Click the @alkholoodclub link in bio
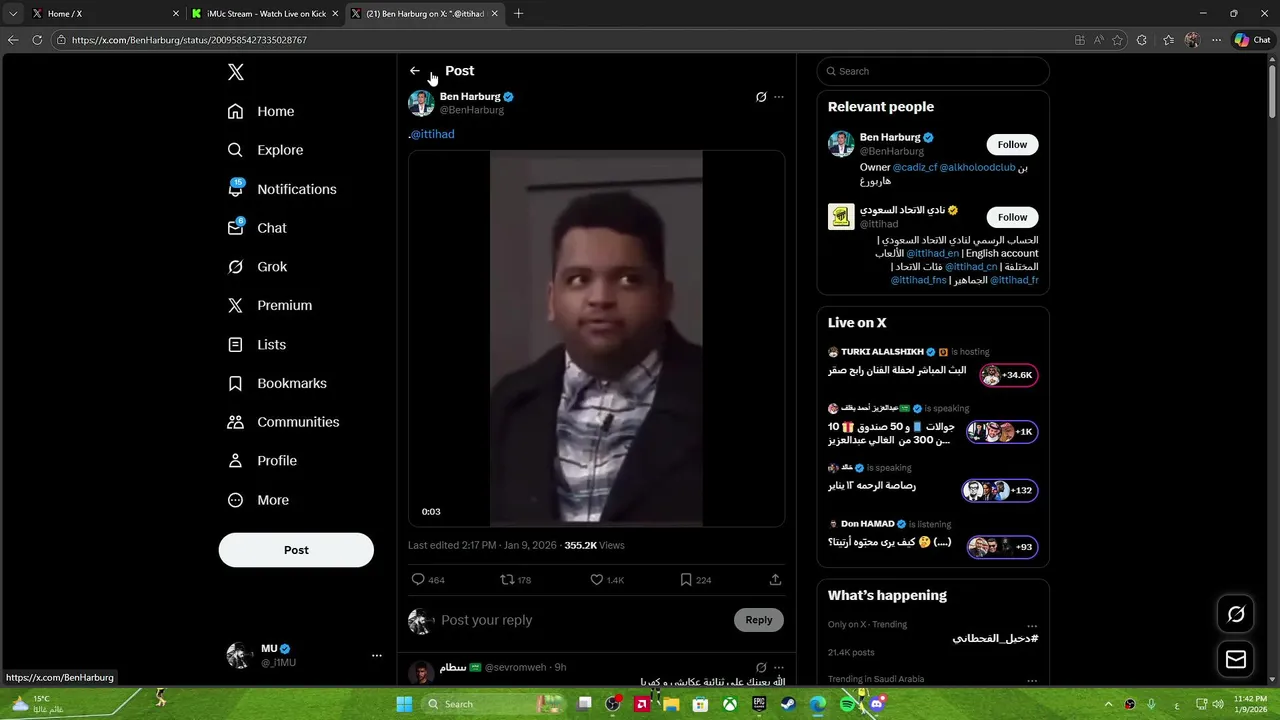This screenshot has height=720, width=1280. pos(977,168)
